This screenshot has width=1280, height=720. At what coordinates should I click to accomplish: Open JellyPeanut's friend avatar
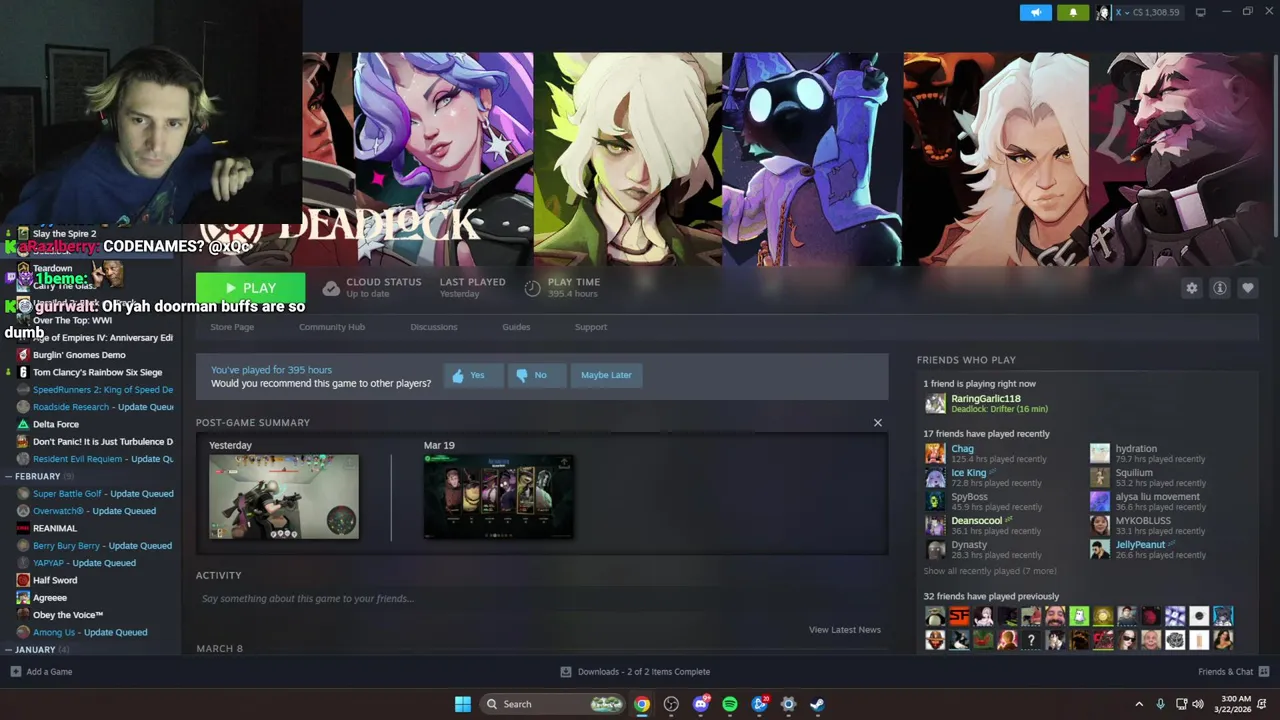coord(1099,549)
